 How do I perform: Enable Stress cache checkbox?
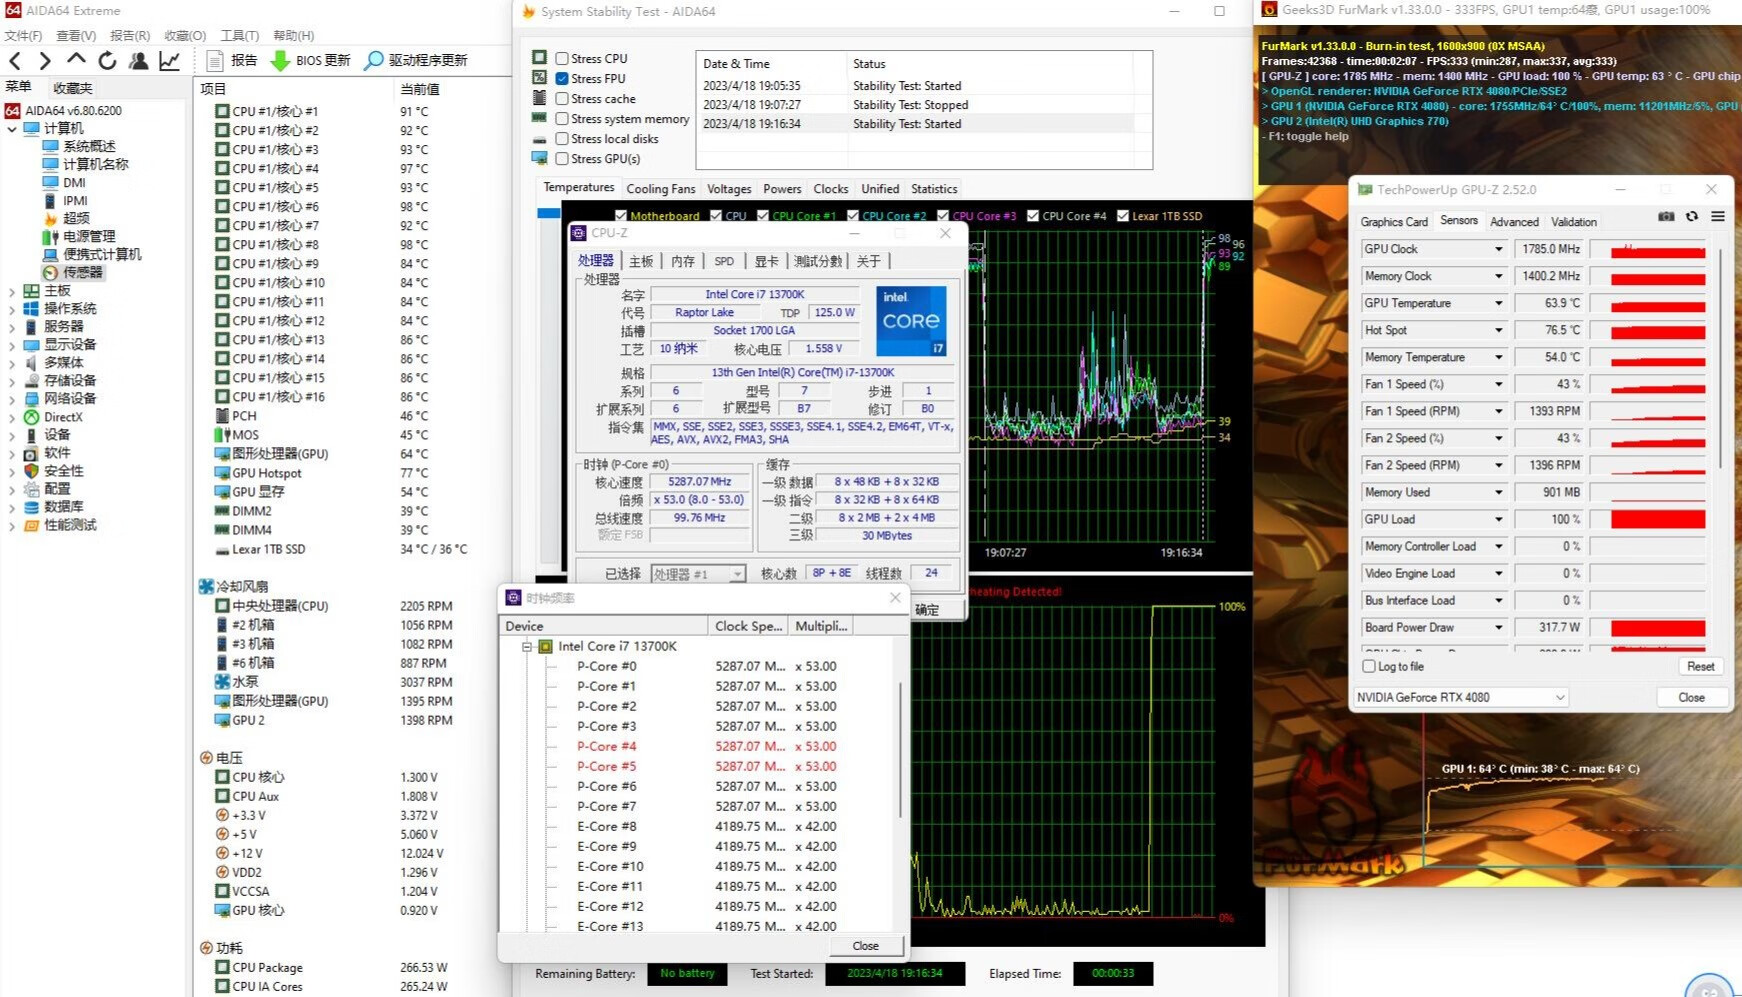[562, 99]
